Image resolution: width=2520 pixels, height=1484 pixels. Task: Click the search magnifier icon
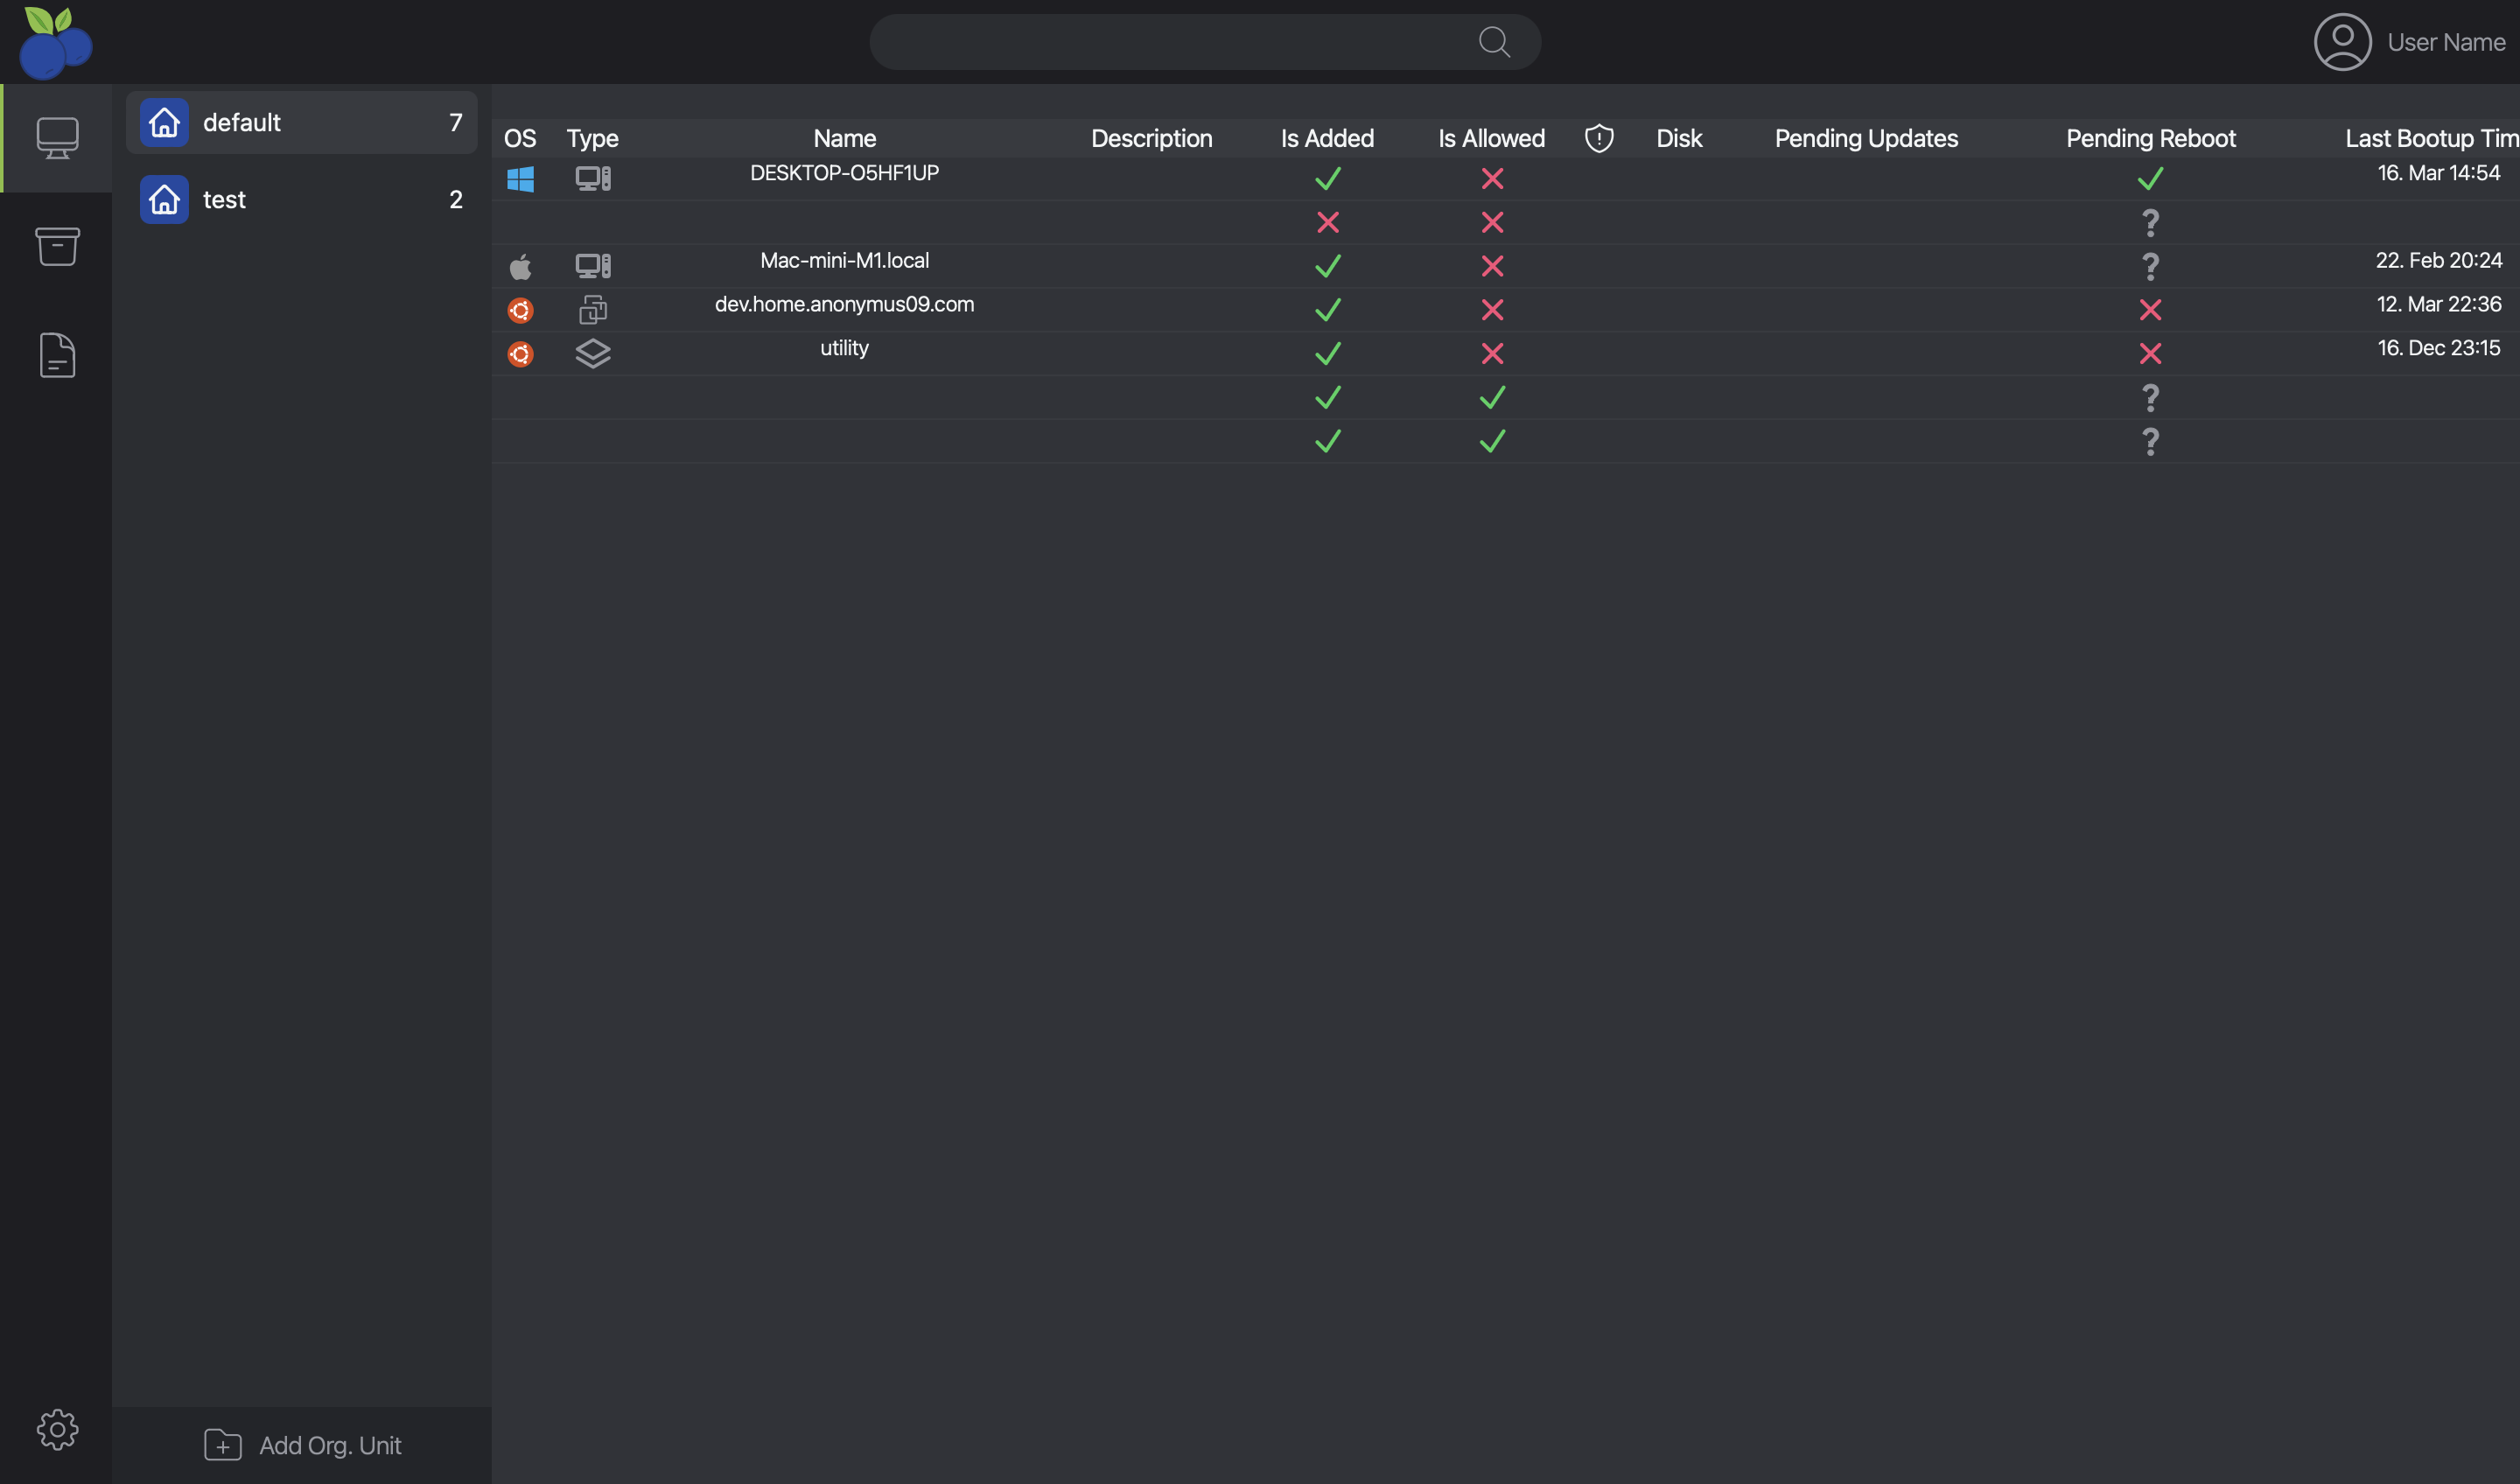pos(1494,42)
